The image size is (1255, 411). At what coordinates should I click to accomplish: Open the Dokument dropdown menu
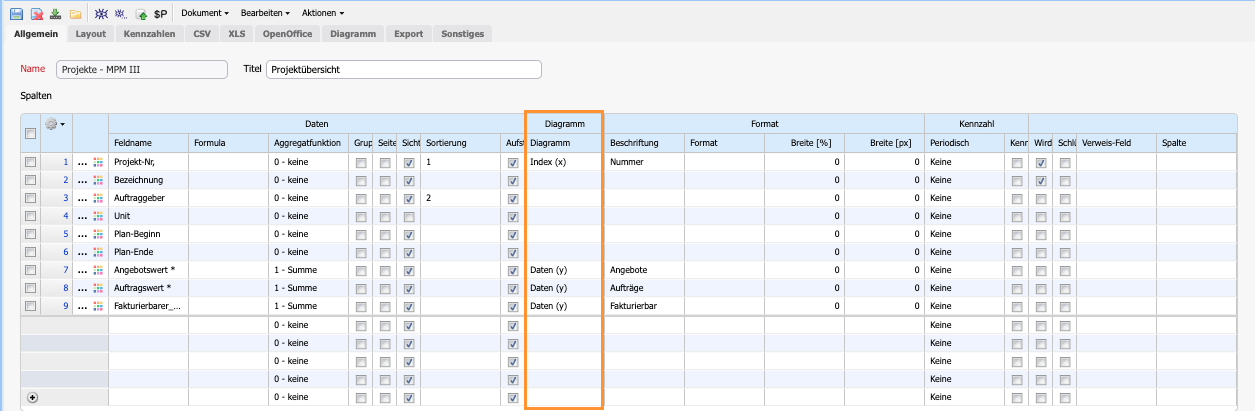click(x=204, y=14)
